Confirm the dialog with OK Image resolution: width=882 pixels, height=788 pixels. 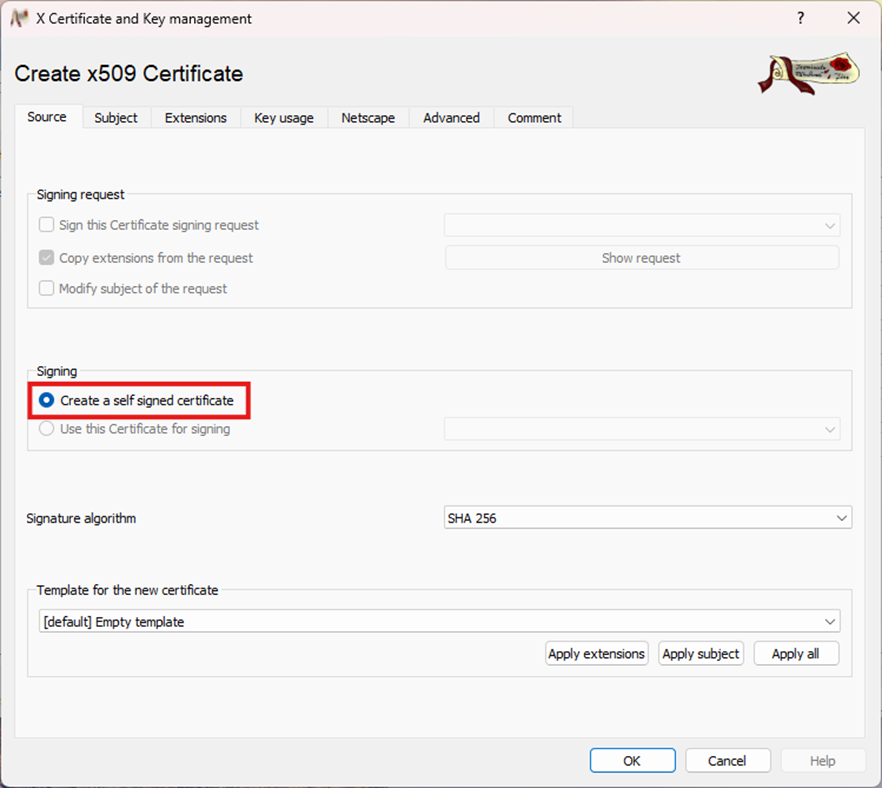pos(632,761)
